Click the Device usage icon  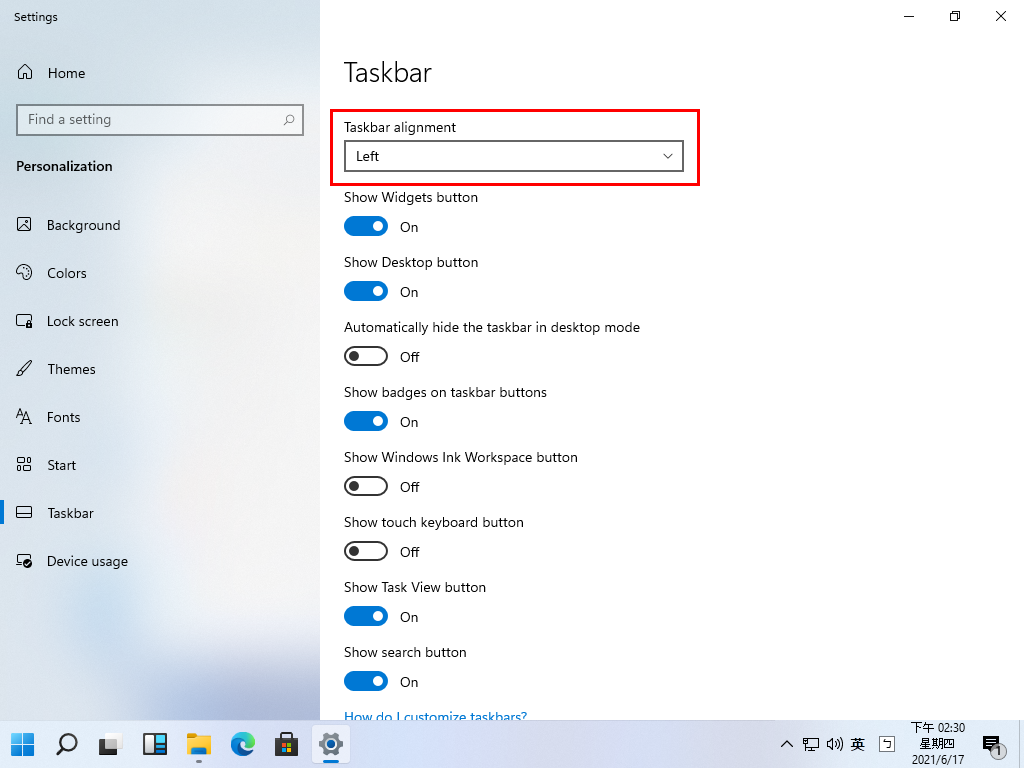[24, 560]
